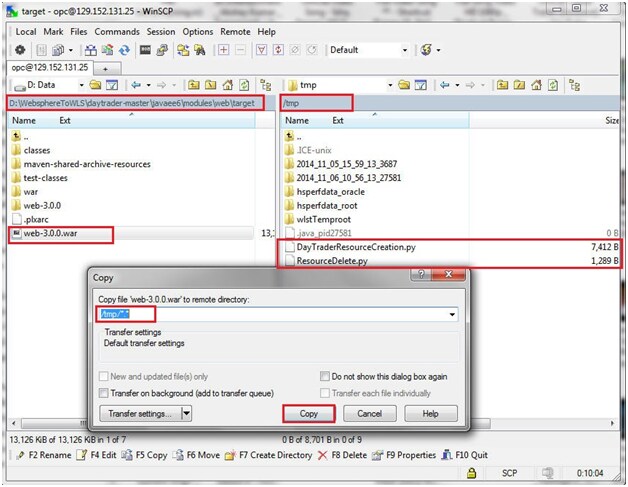Go to remote home directory icon
Screen dimensions: 628x487
pos(536,85)
